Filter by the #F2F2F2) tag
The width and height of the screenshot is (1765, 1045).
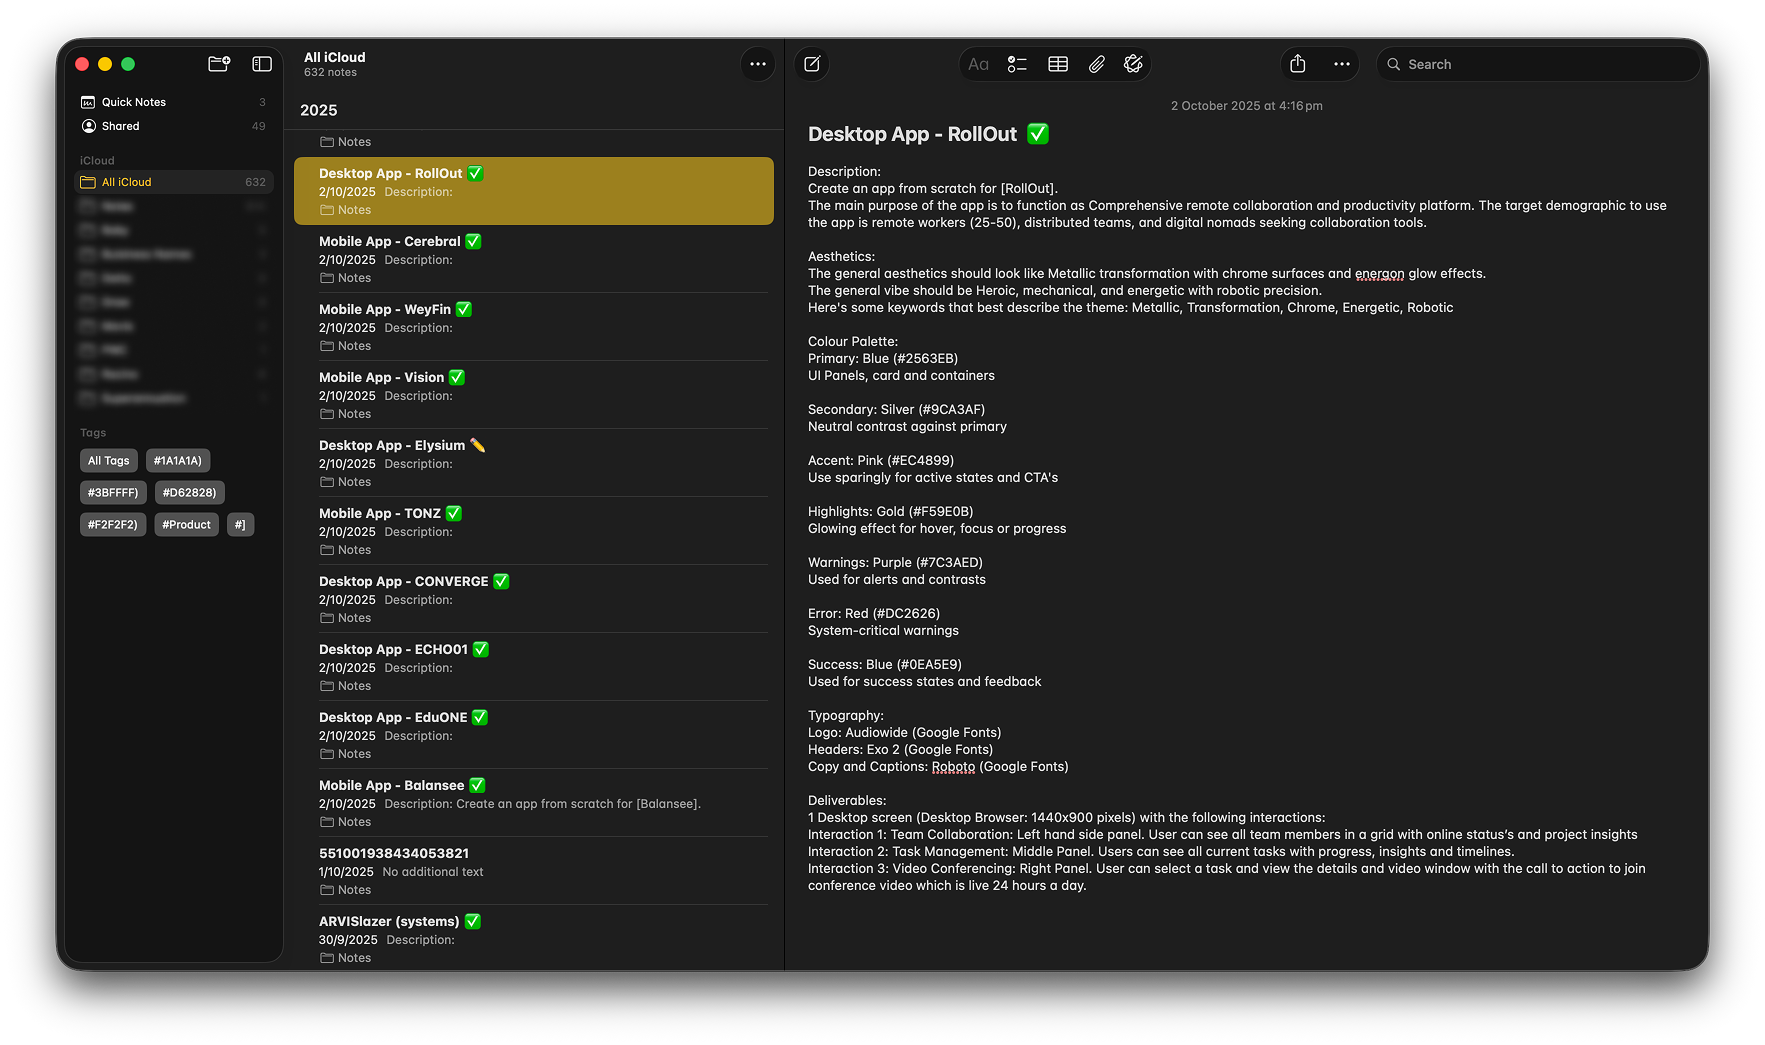113,525
